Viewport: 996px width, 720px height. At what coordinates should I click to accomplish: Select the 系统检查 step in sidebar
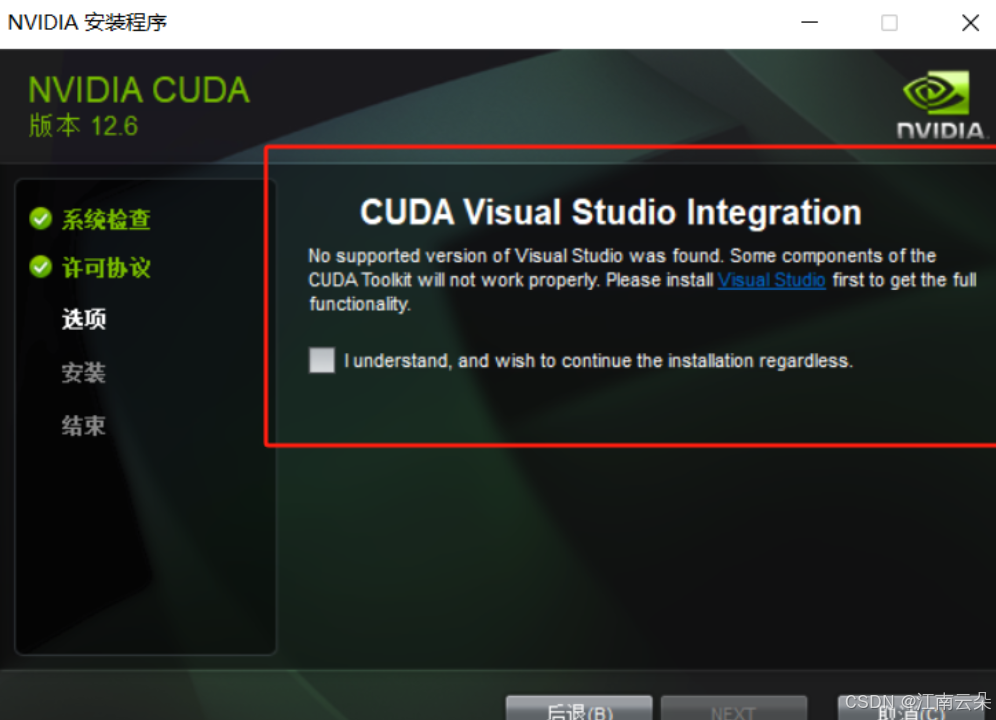(x=106, y=220)
